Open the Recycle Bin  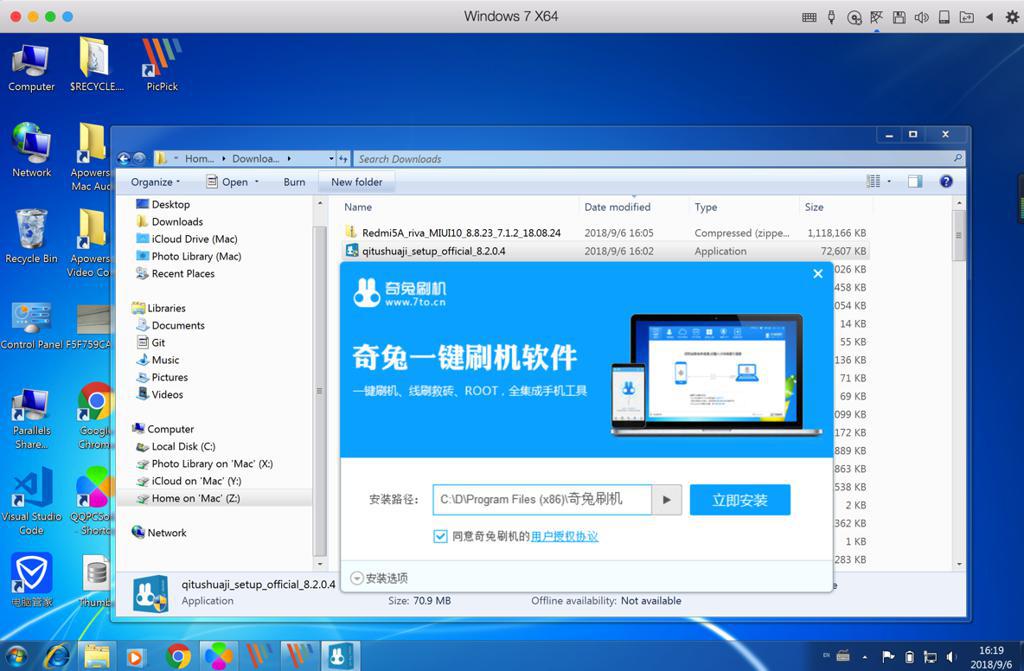[31, 237]
